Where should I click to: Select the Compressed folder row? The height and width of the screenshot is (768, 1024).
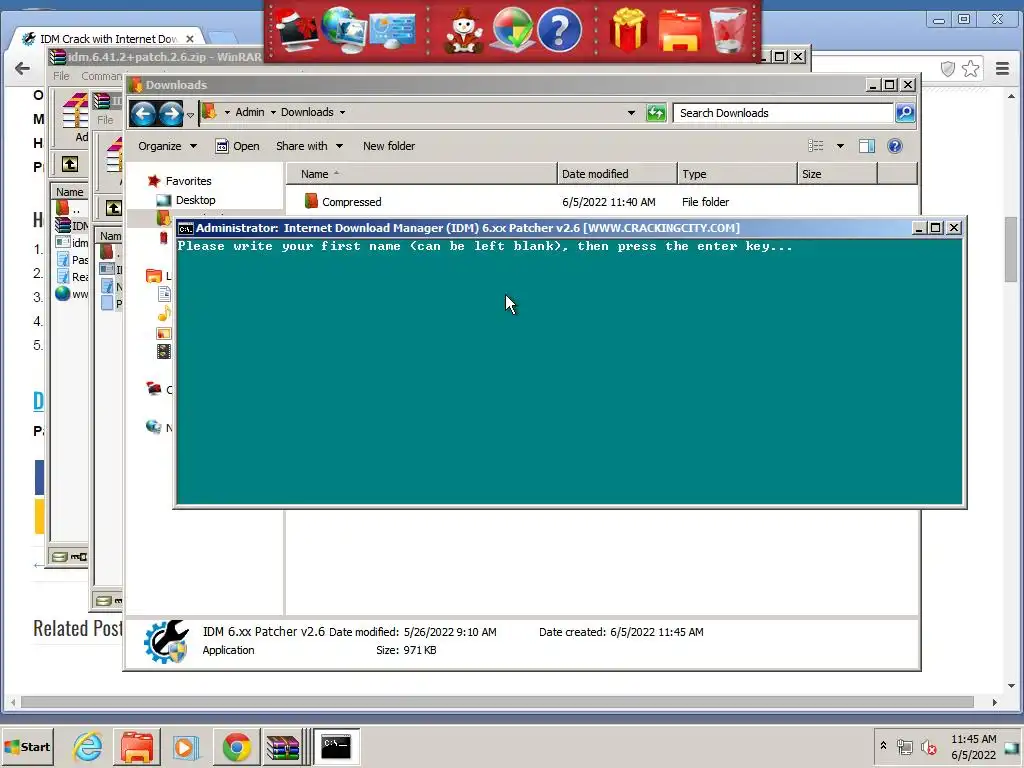(601, 202)
